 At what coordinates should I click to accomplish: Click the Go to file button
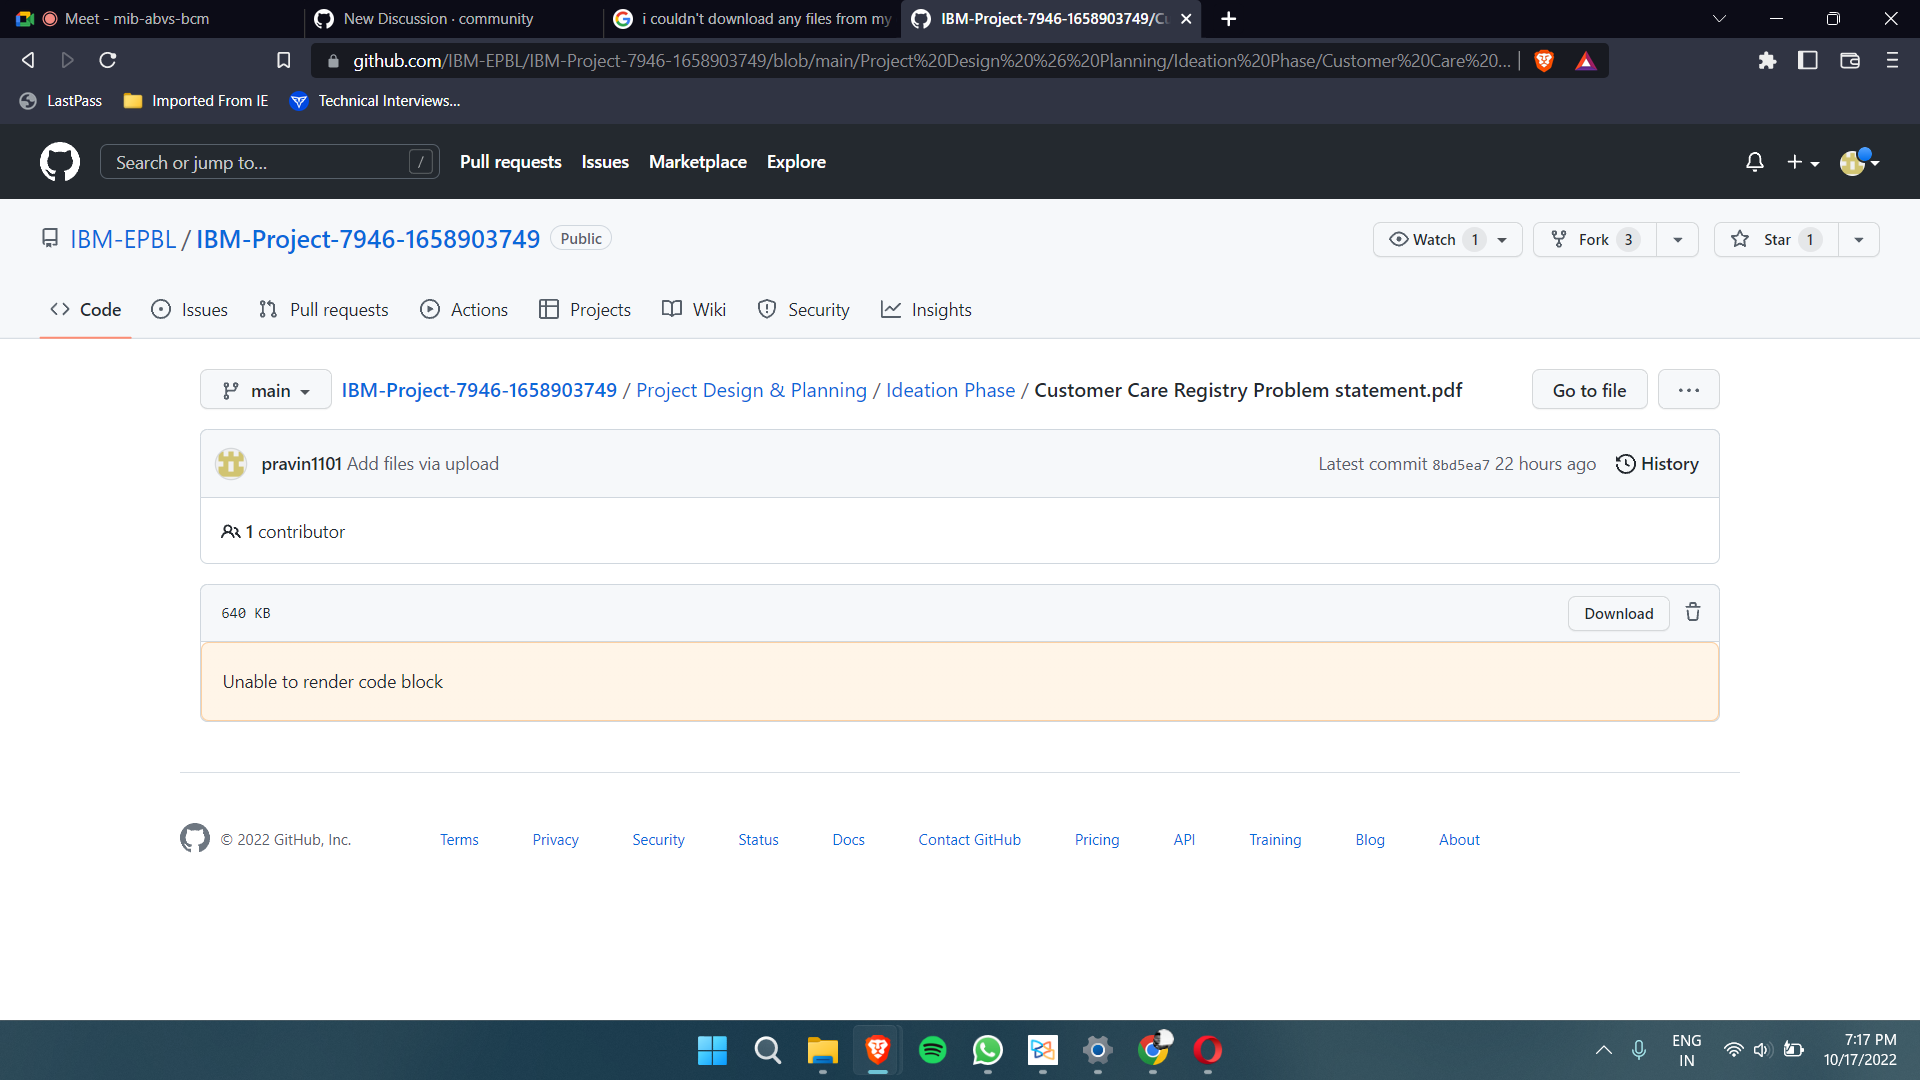[1589, 390]
